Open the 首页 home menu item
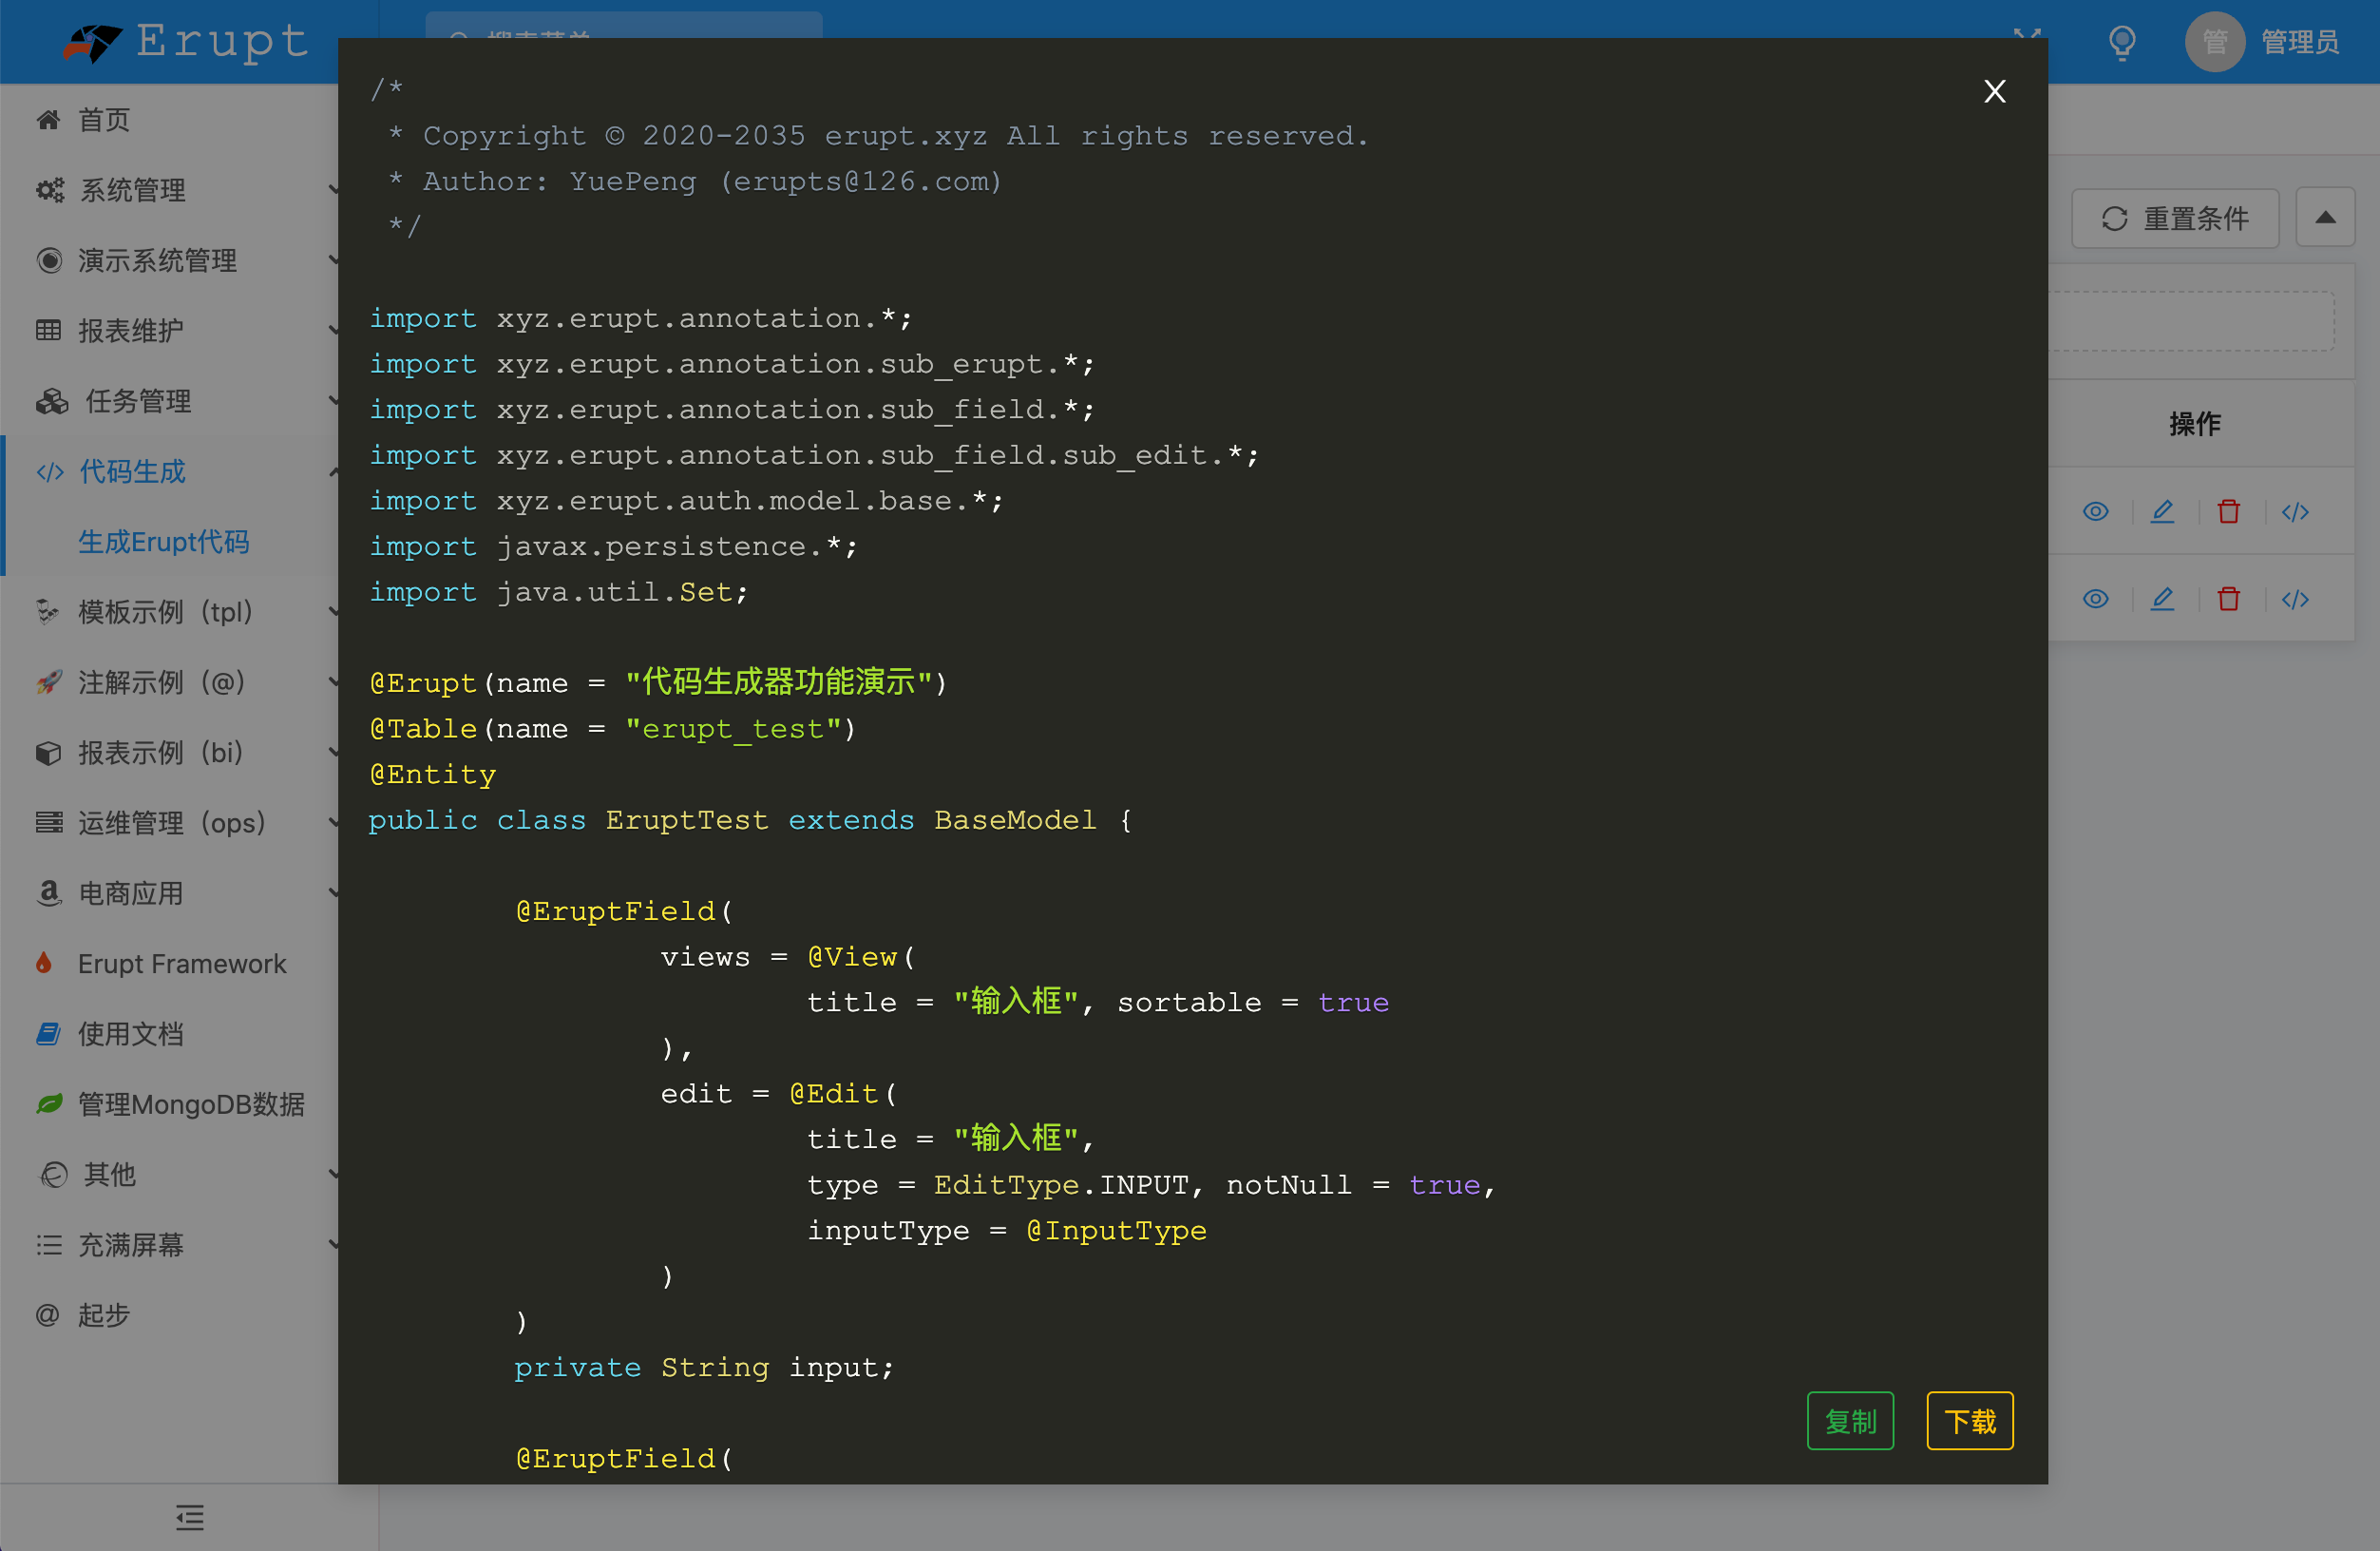 click(x=104, y=120)
